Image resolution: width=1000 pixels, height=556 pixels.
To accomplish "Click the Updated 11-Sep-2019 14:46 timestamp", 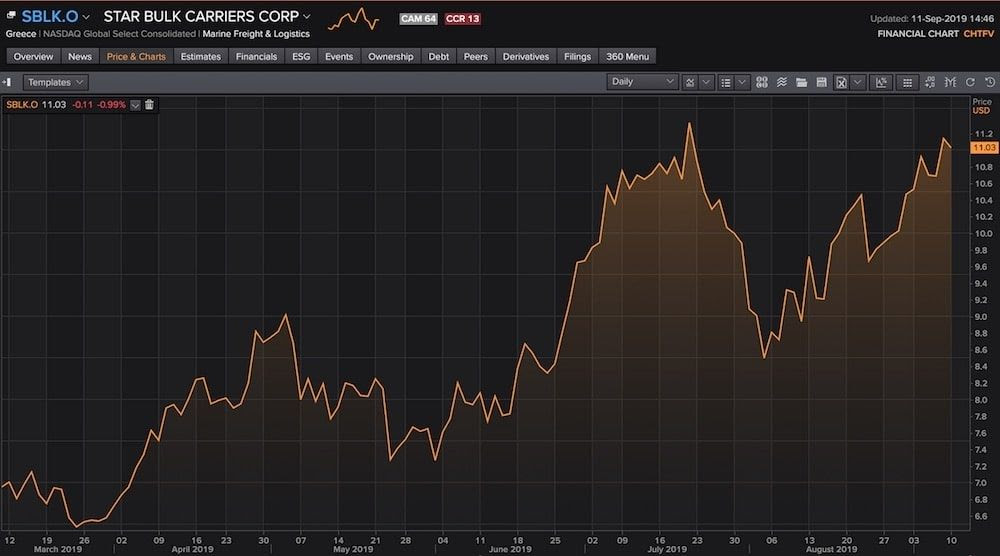I will pos(932,18).
